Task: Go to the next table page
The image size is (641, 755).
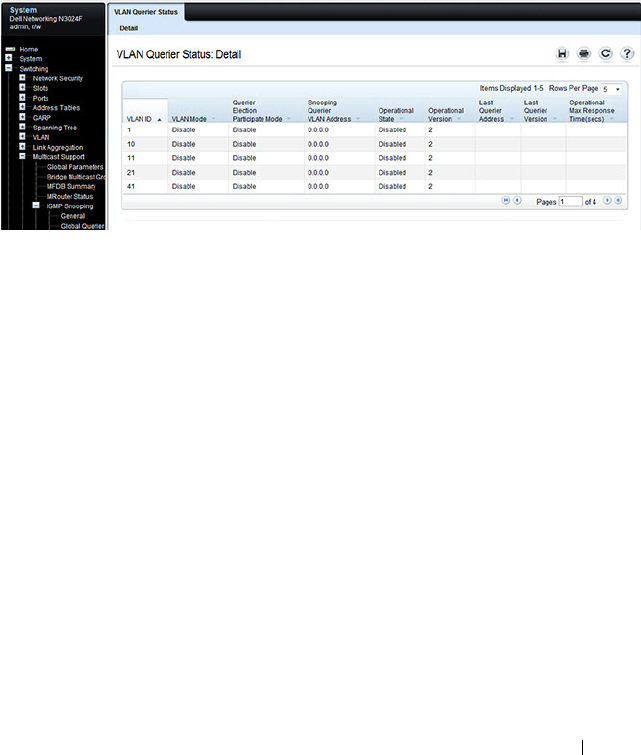Action: pos(607,200)
